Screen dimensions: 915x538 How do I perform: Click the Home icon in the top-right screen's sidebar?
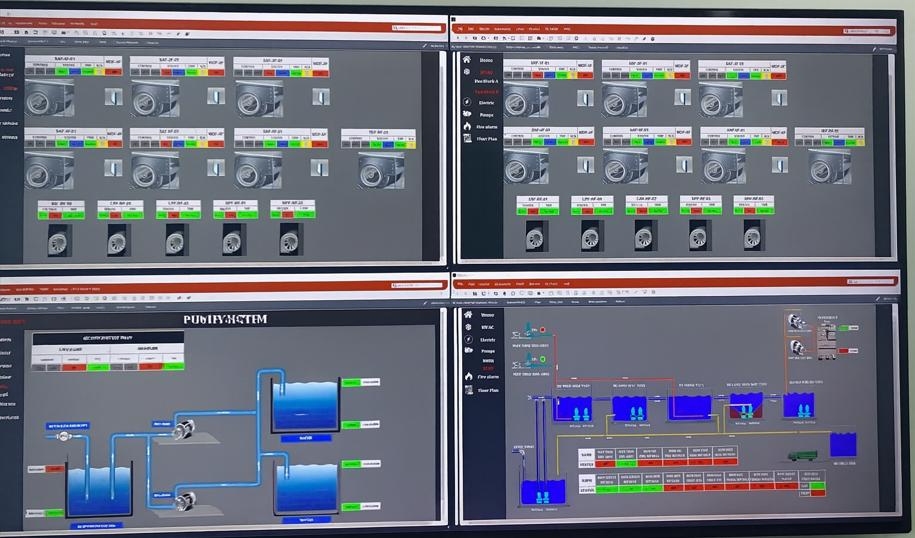466,61
